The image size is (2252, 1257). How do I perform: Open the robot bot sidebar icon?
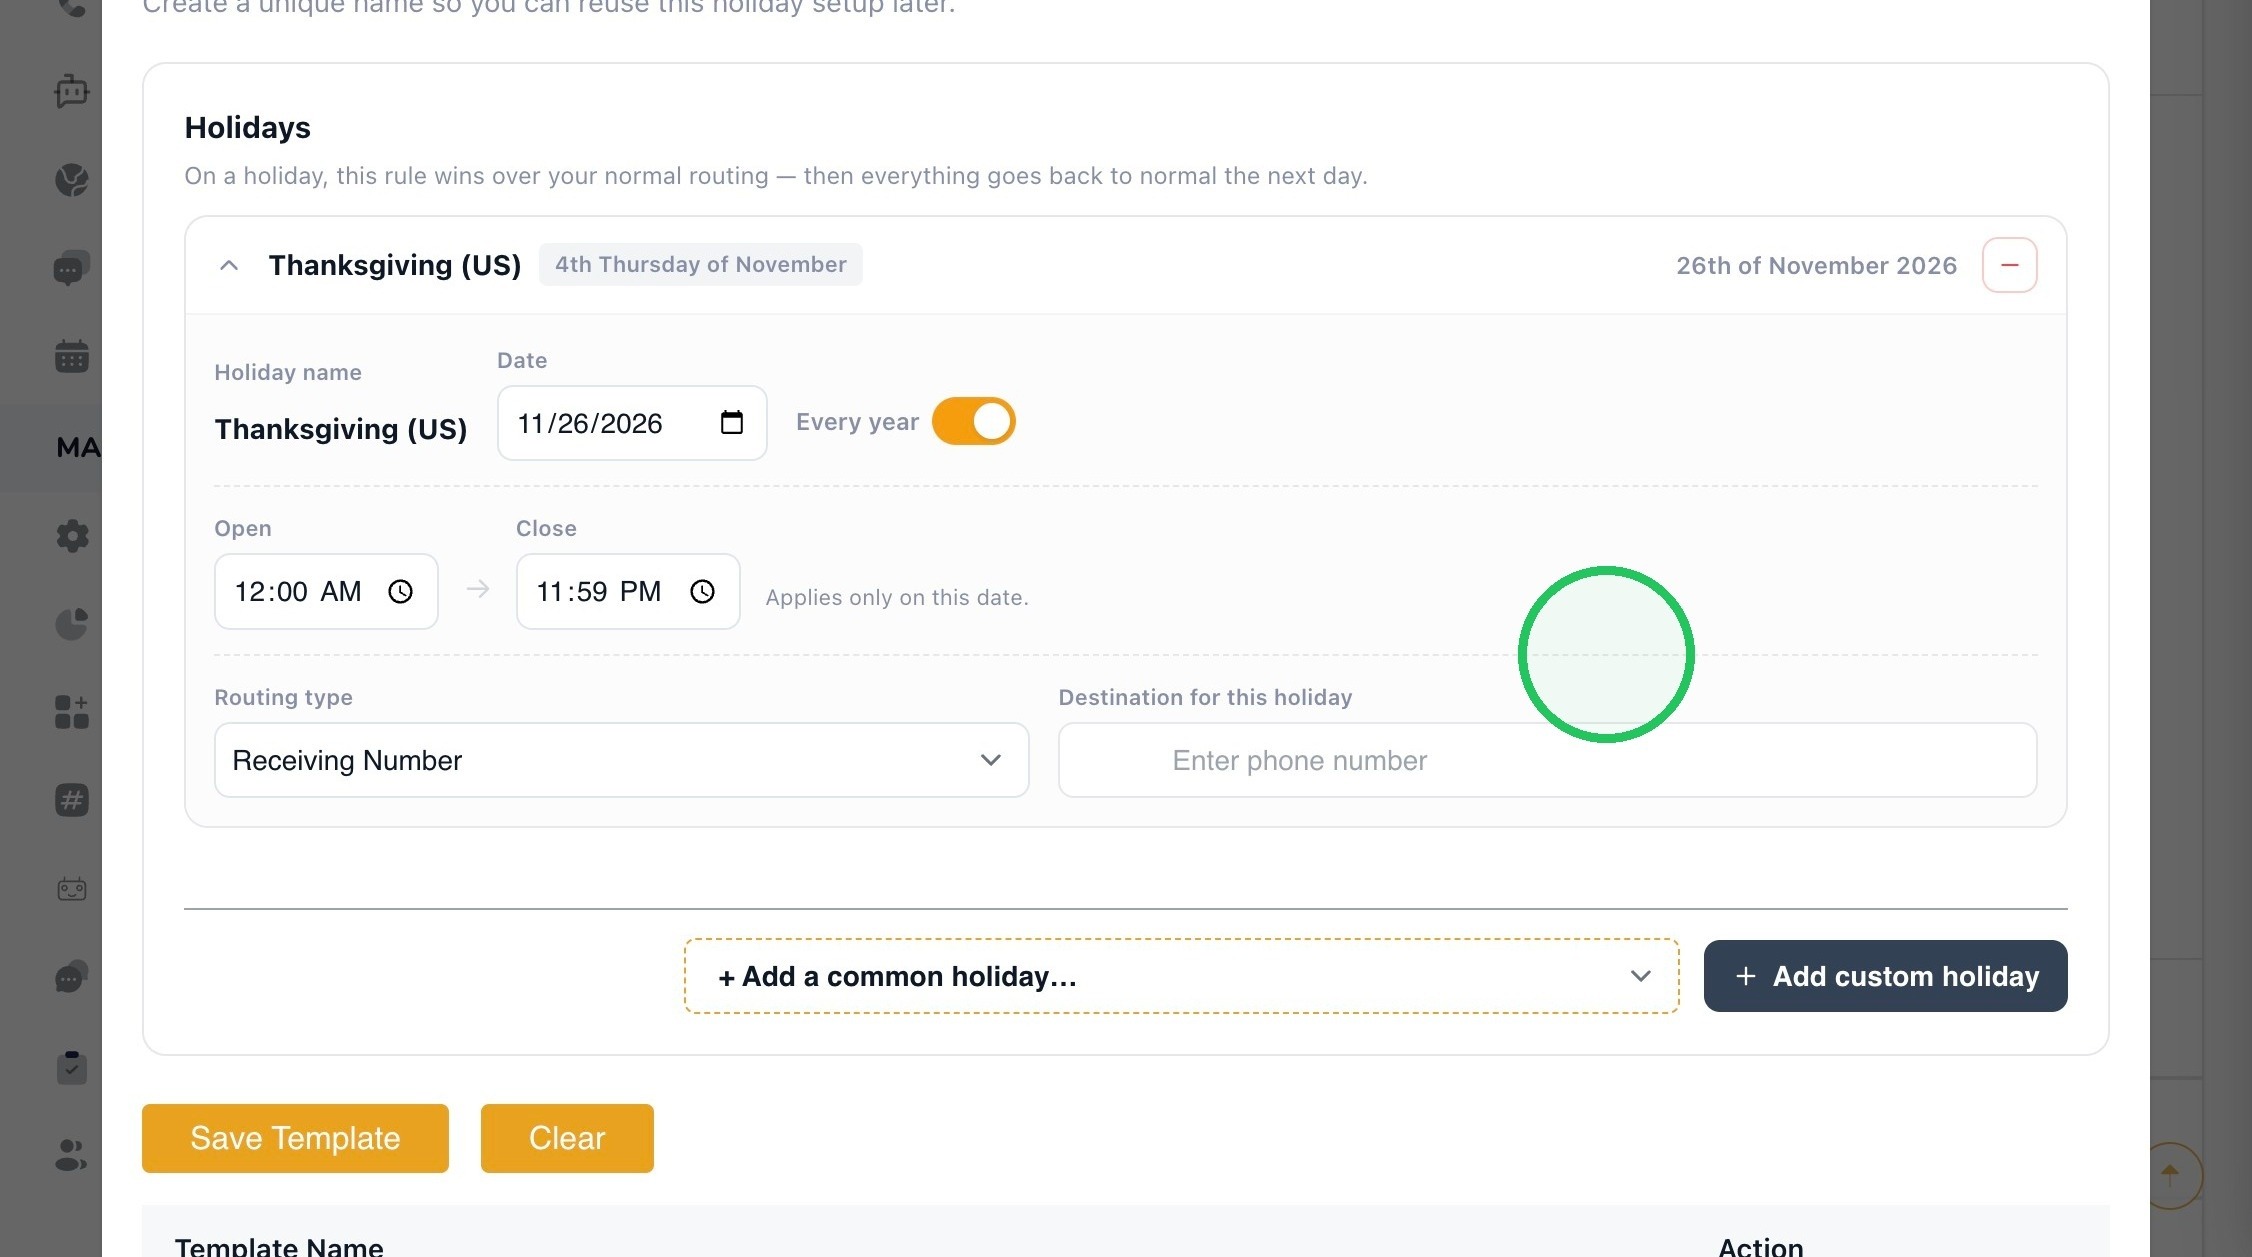[72, 91]
